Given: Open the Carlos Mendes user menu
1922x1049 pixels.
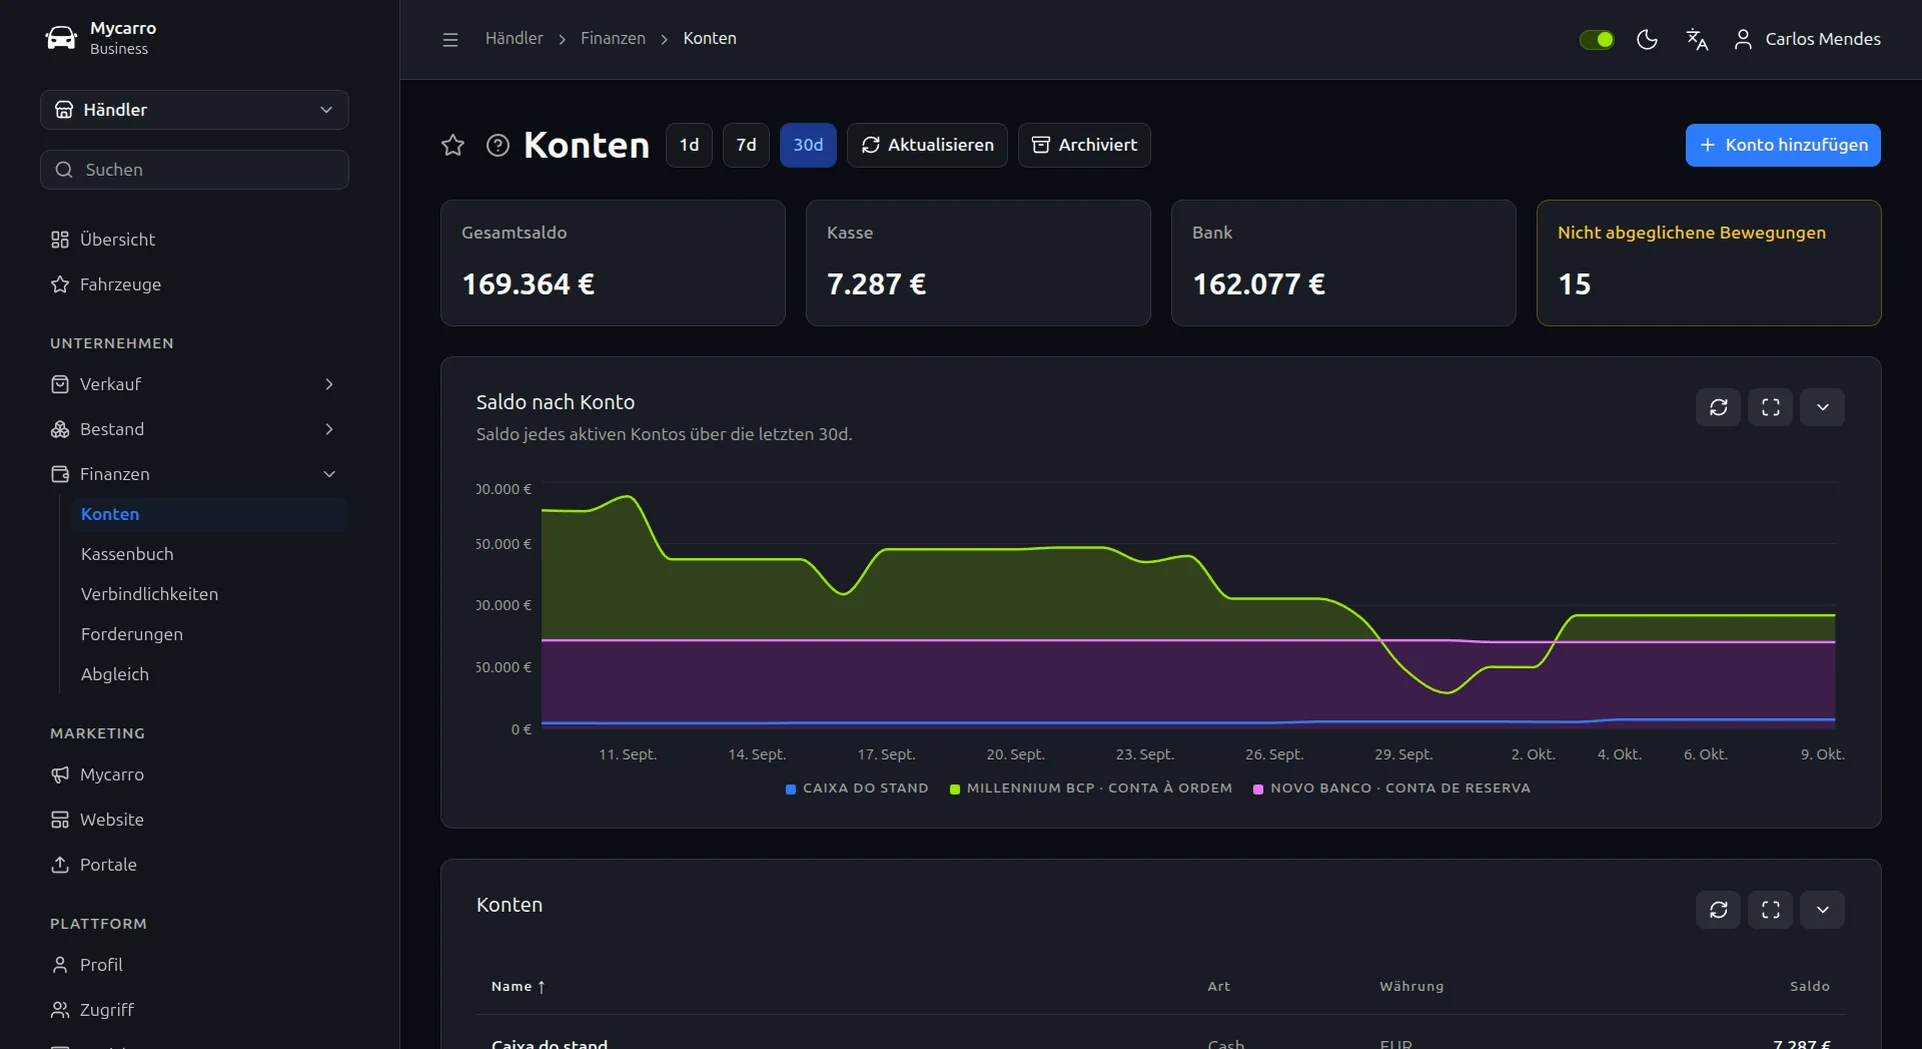Looking at the screenshot, I should 1807,39.
